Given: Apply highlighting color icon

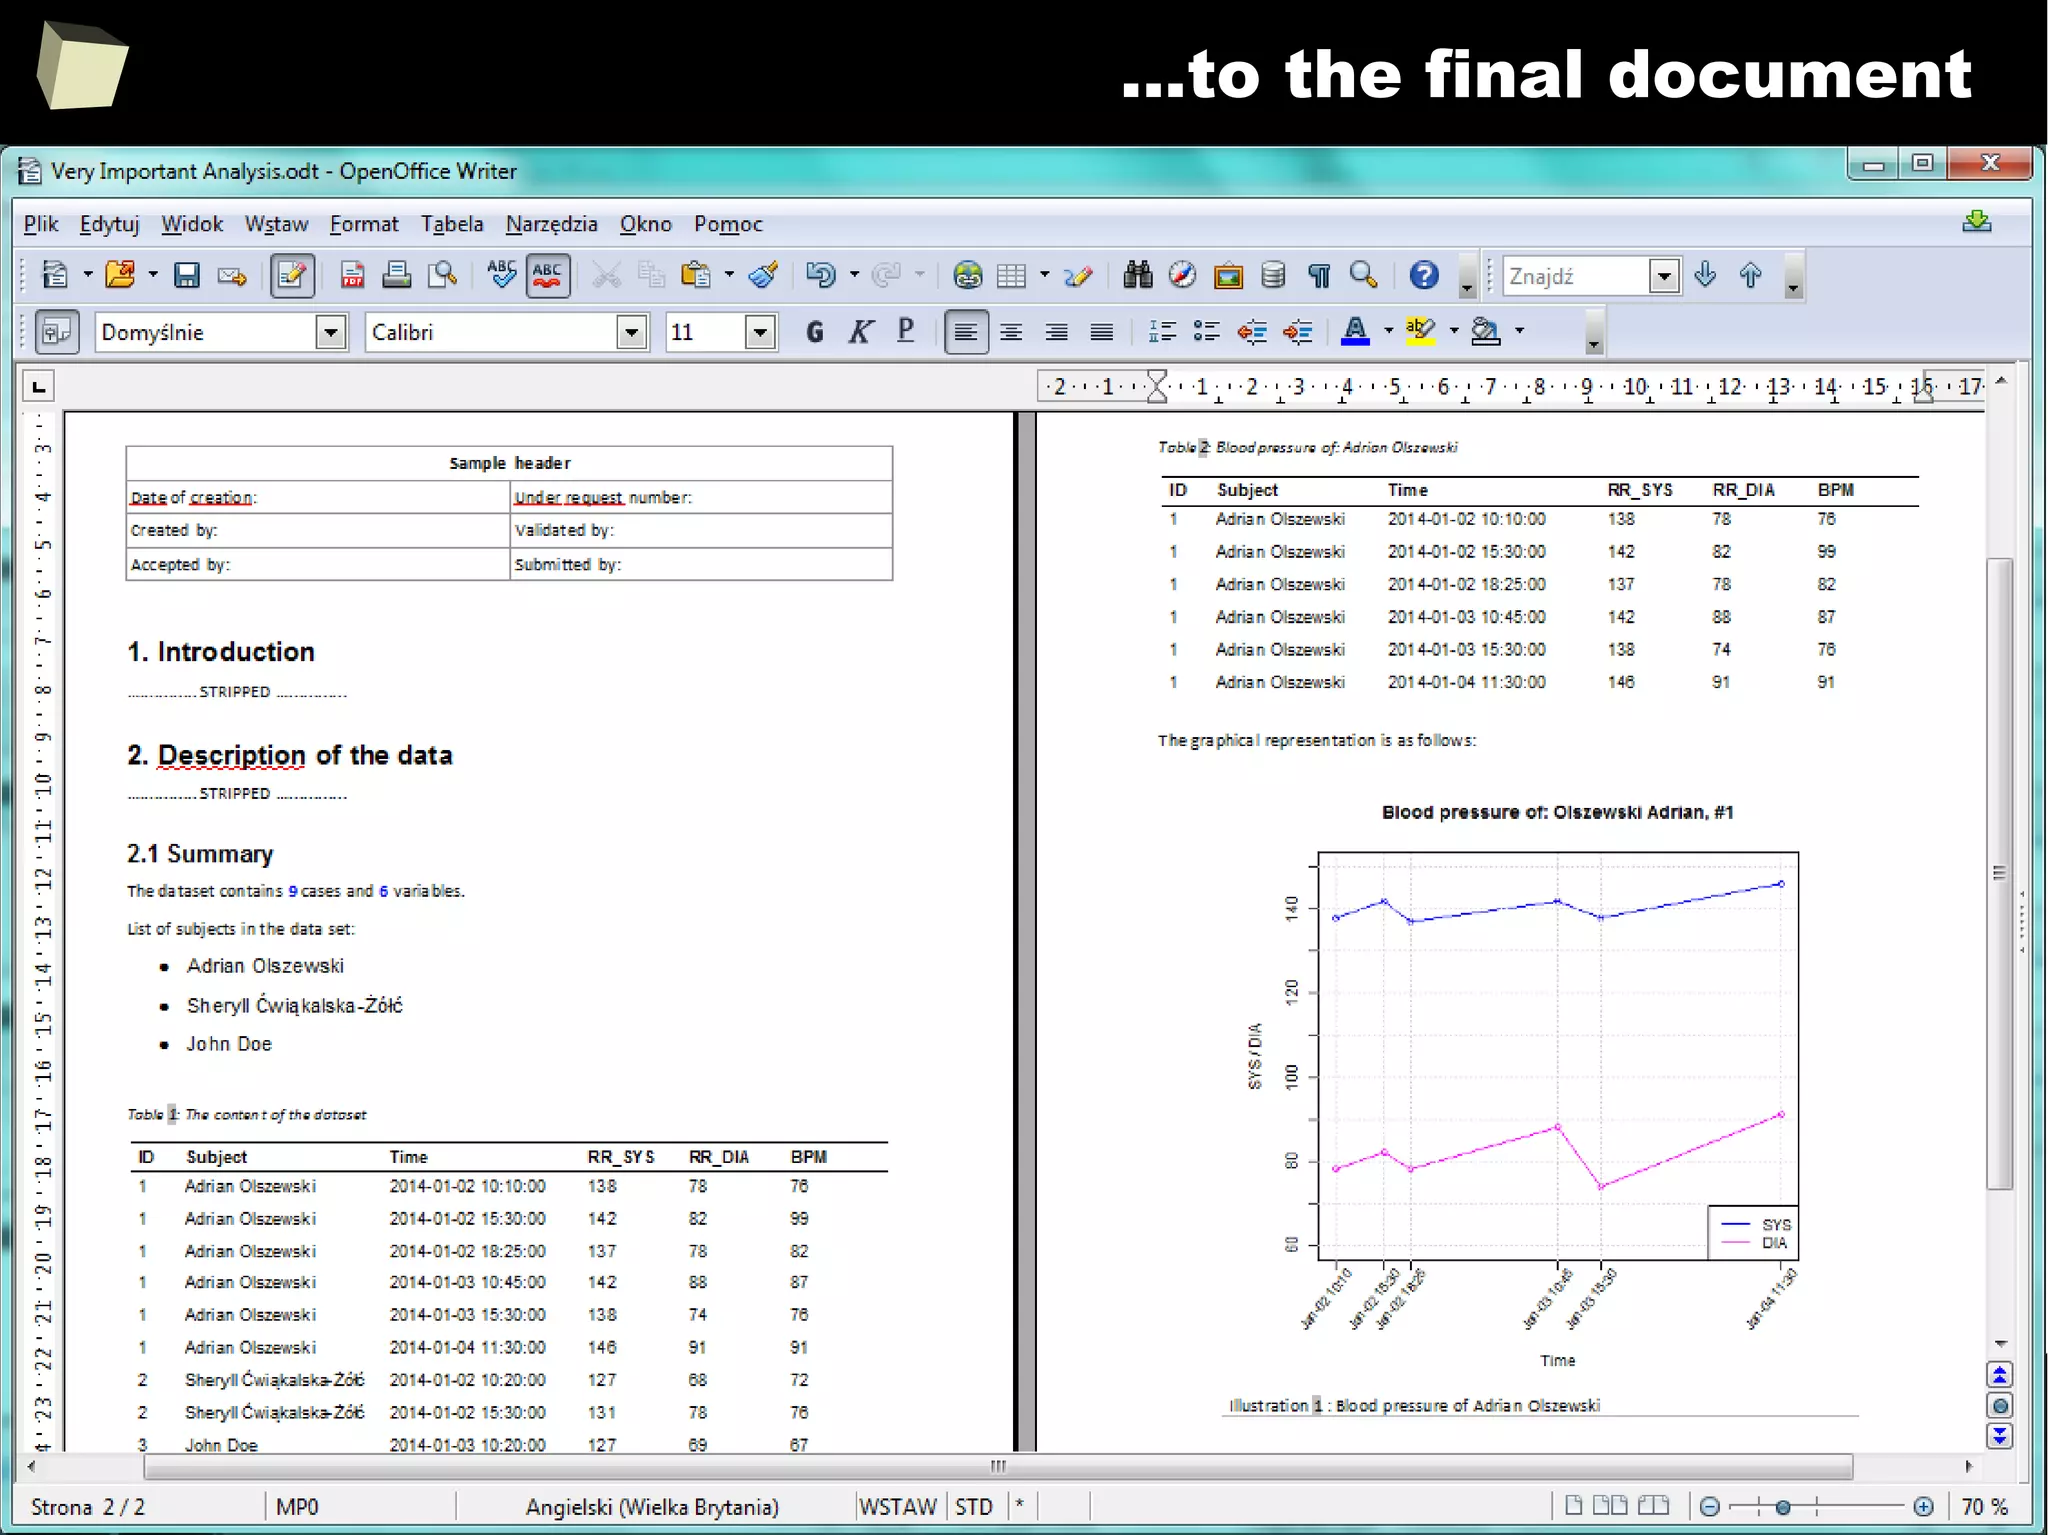Looking at the screenshot, I should (x=1421, y=332).
